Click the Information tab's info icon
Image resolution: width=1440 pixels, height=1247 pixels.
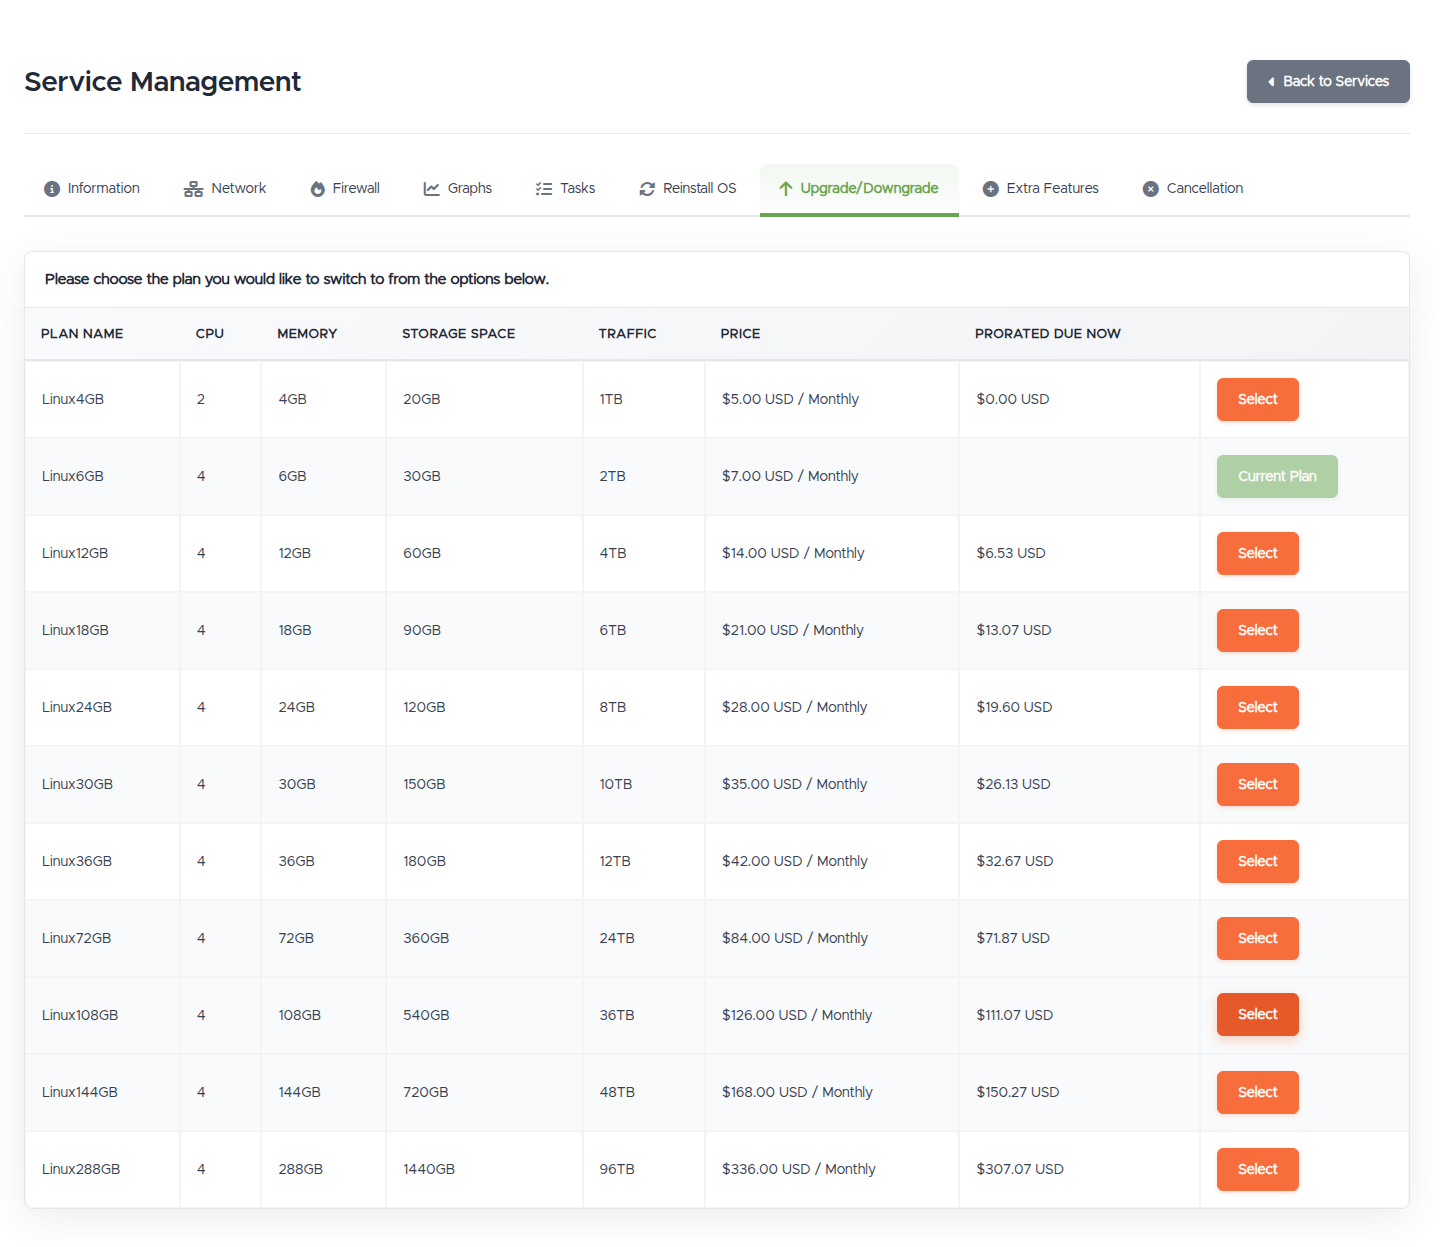point(52,189)
